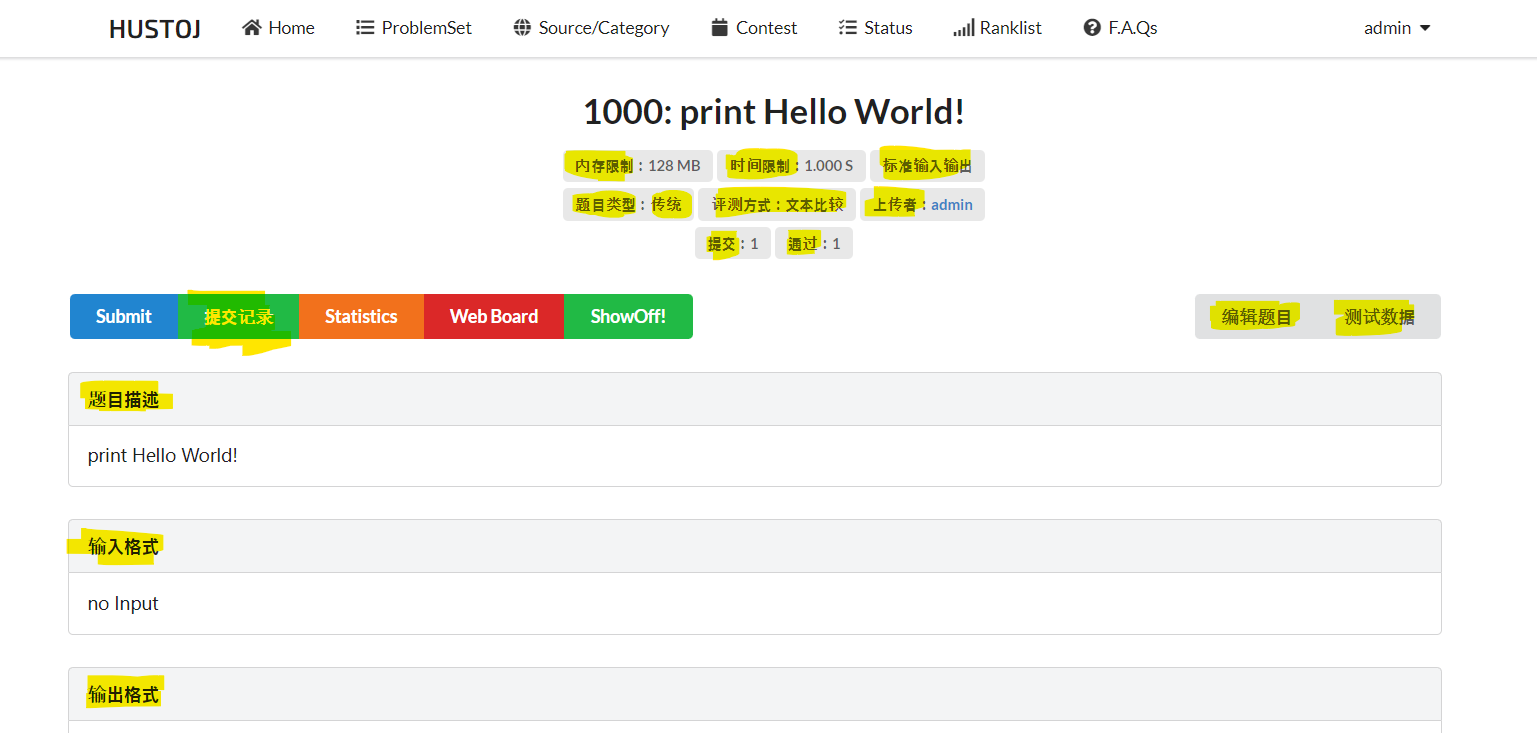Click the admin uploader link
Screen dimensions: 1537x733
[x=951, y=204]
